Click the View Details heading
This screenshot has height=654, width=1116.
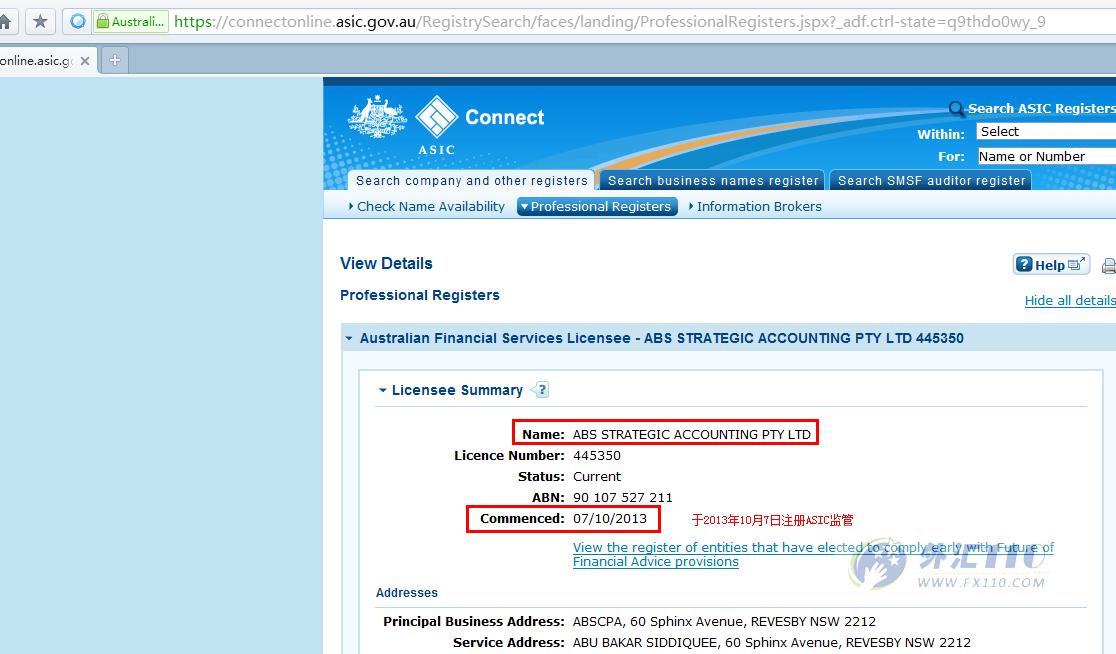(x=386, y=263)
